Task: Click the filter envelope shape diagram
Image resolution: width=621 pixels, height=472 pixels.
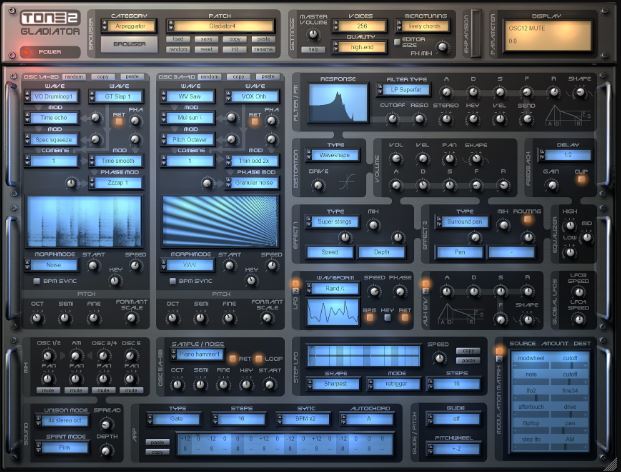Action: 568,116
